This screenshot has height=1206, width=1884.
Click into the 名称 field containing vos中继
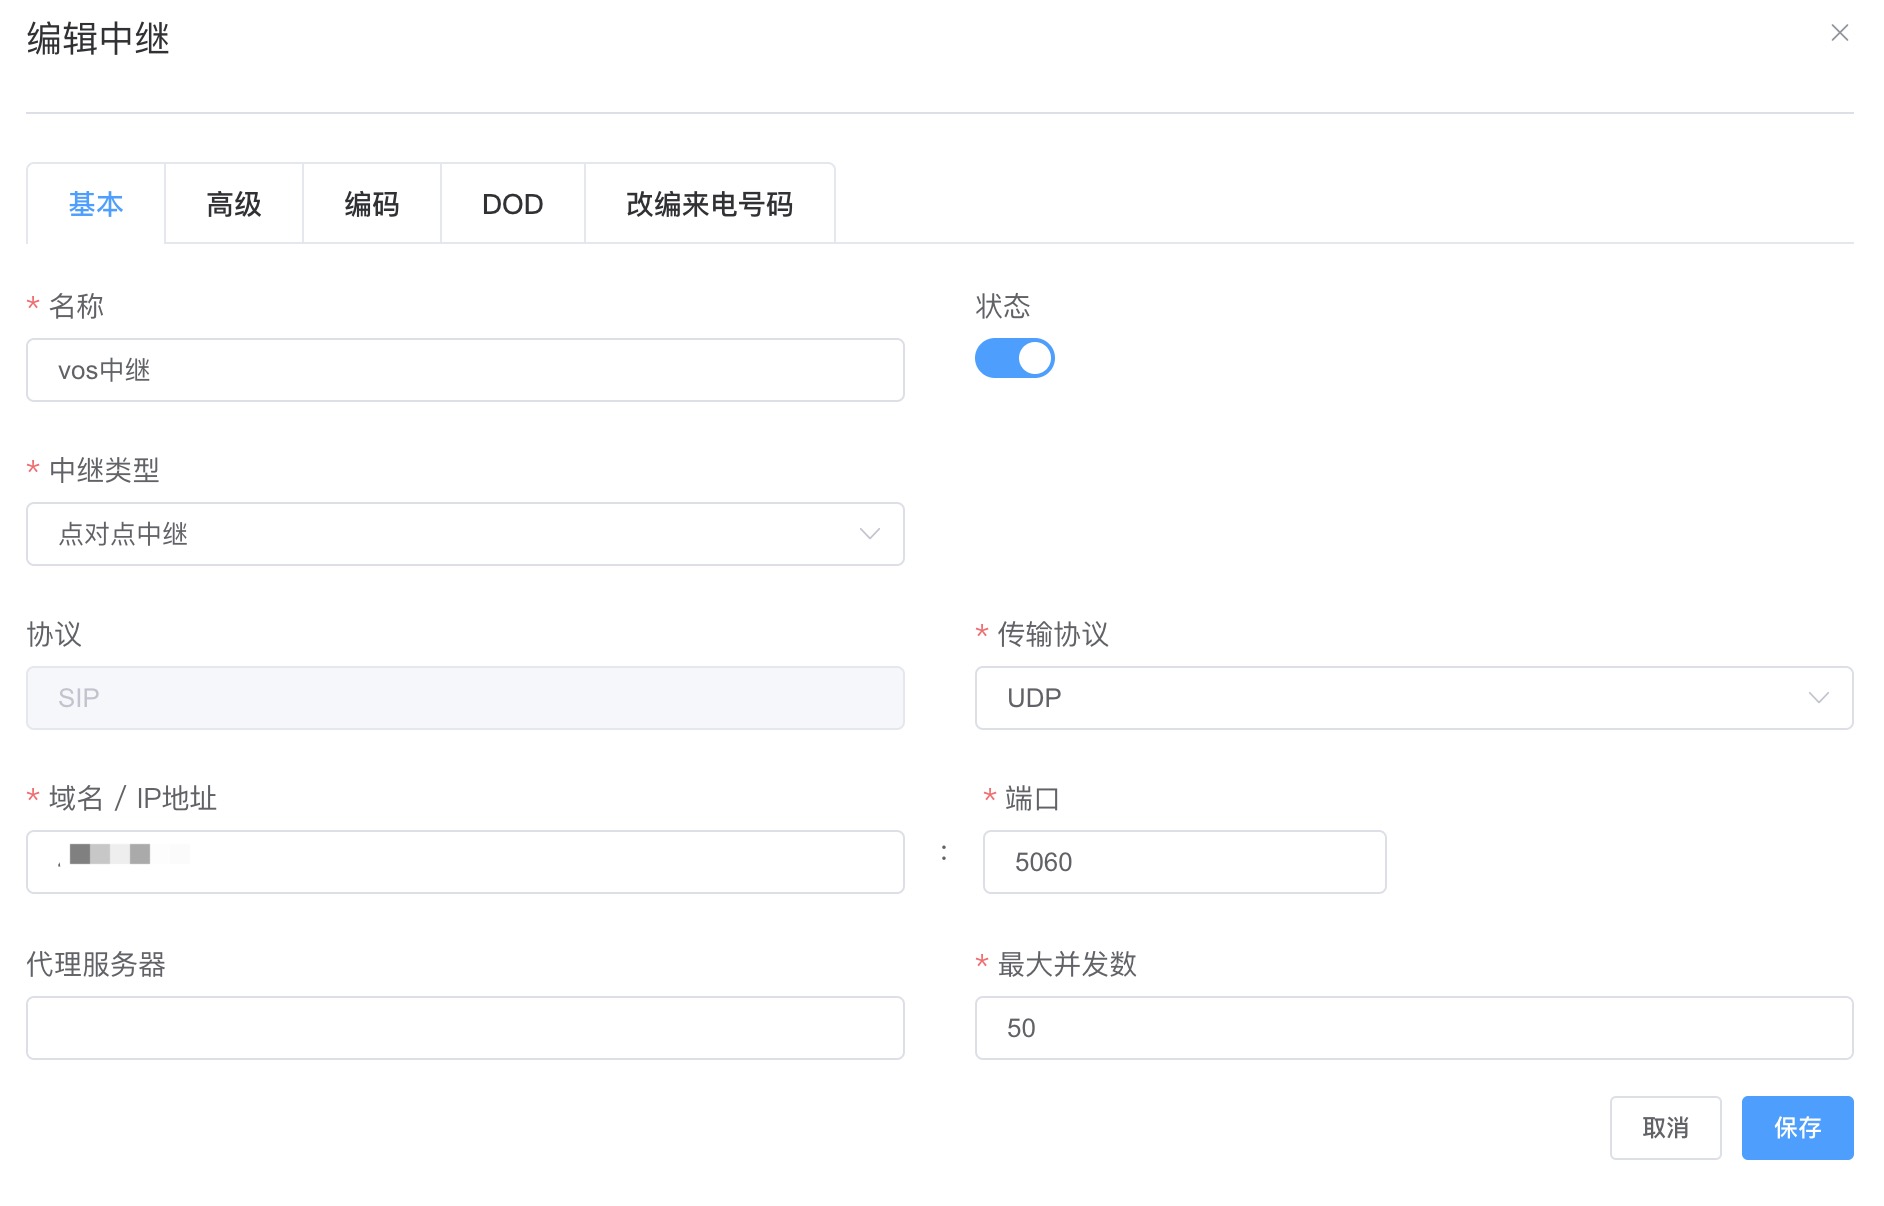pyautogui.click(x=464, y=370)
